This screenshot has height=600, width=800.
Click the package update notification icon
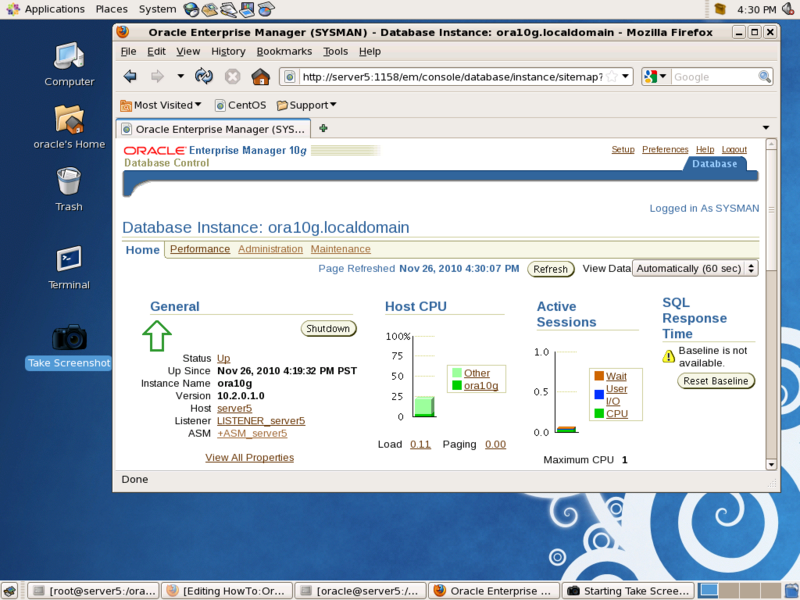click(x=720, y=9)
